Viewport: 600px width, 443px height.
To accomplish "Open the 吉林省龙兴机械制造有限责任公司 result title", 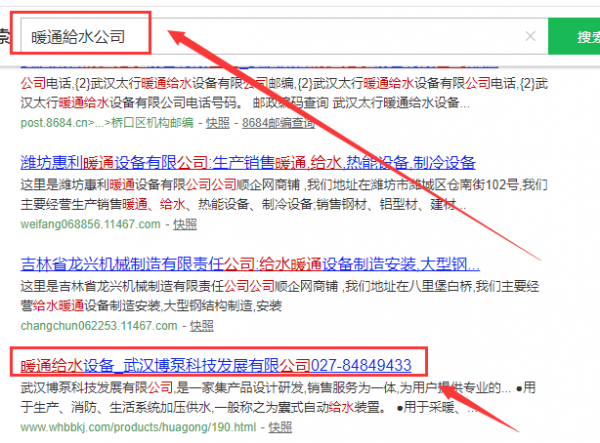I will tap(250, 266).
